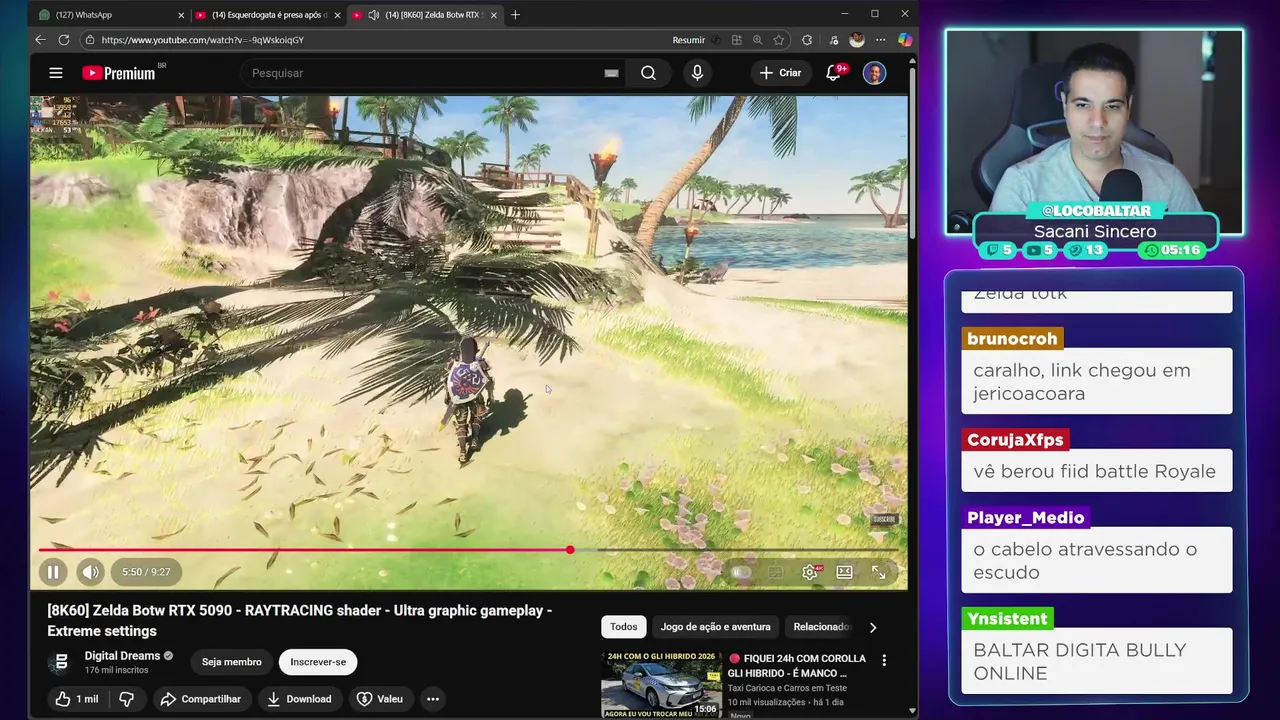Open more actions below the video

coord(433,699)
